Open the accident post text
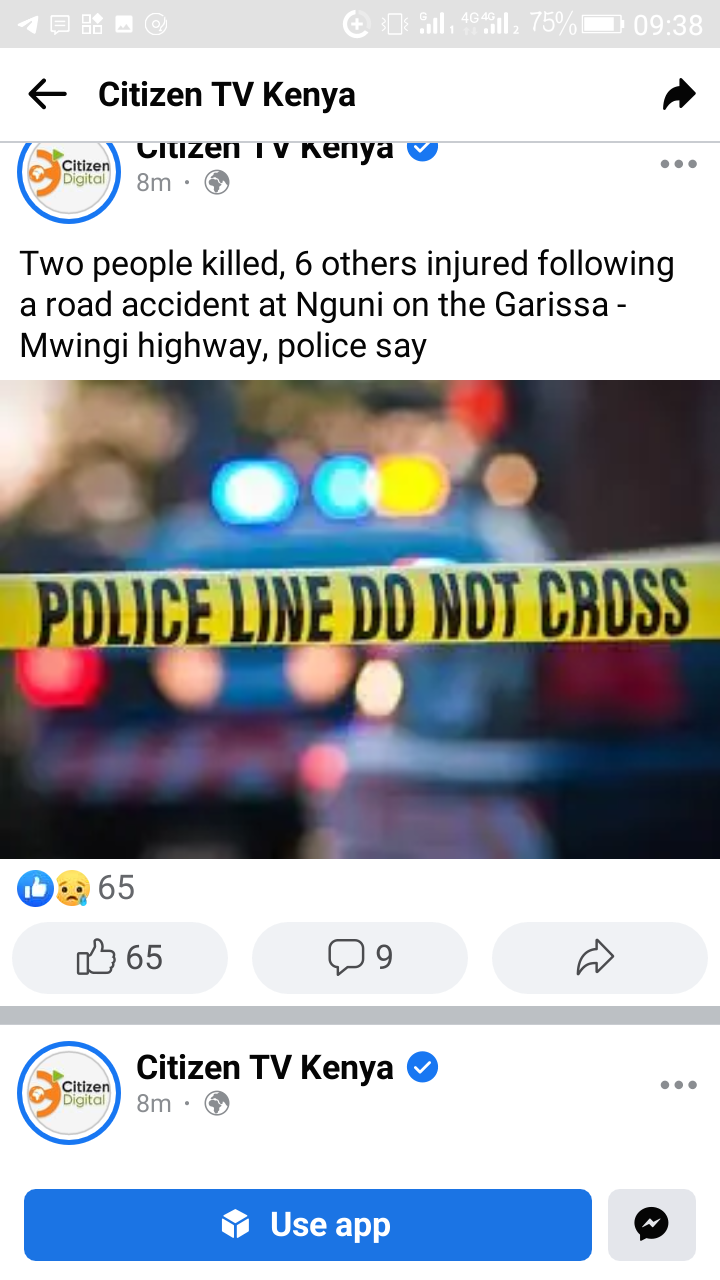This screenshot has height=1280, width=720. (347, 305)
